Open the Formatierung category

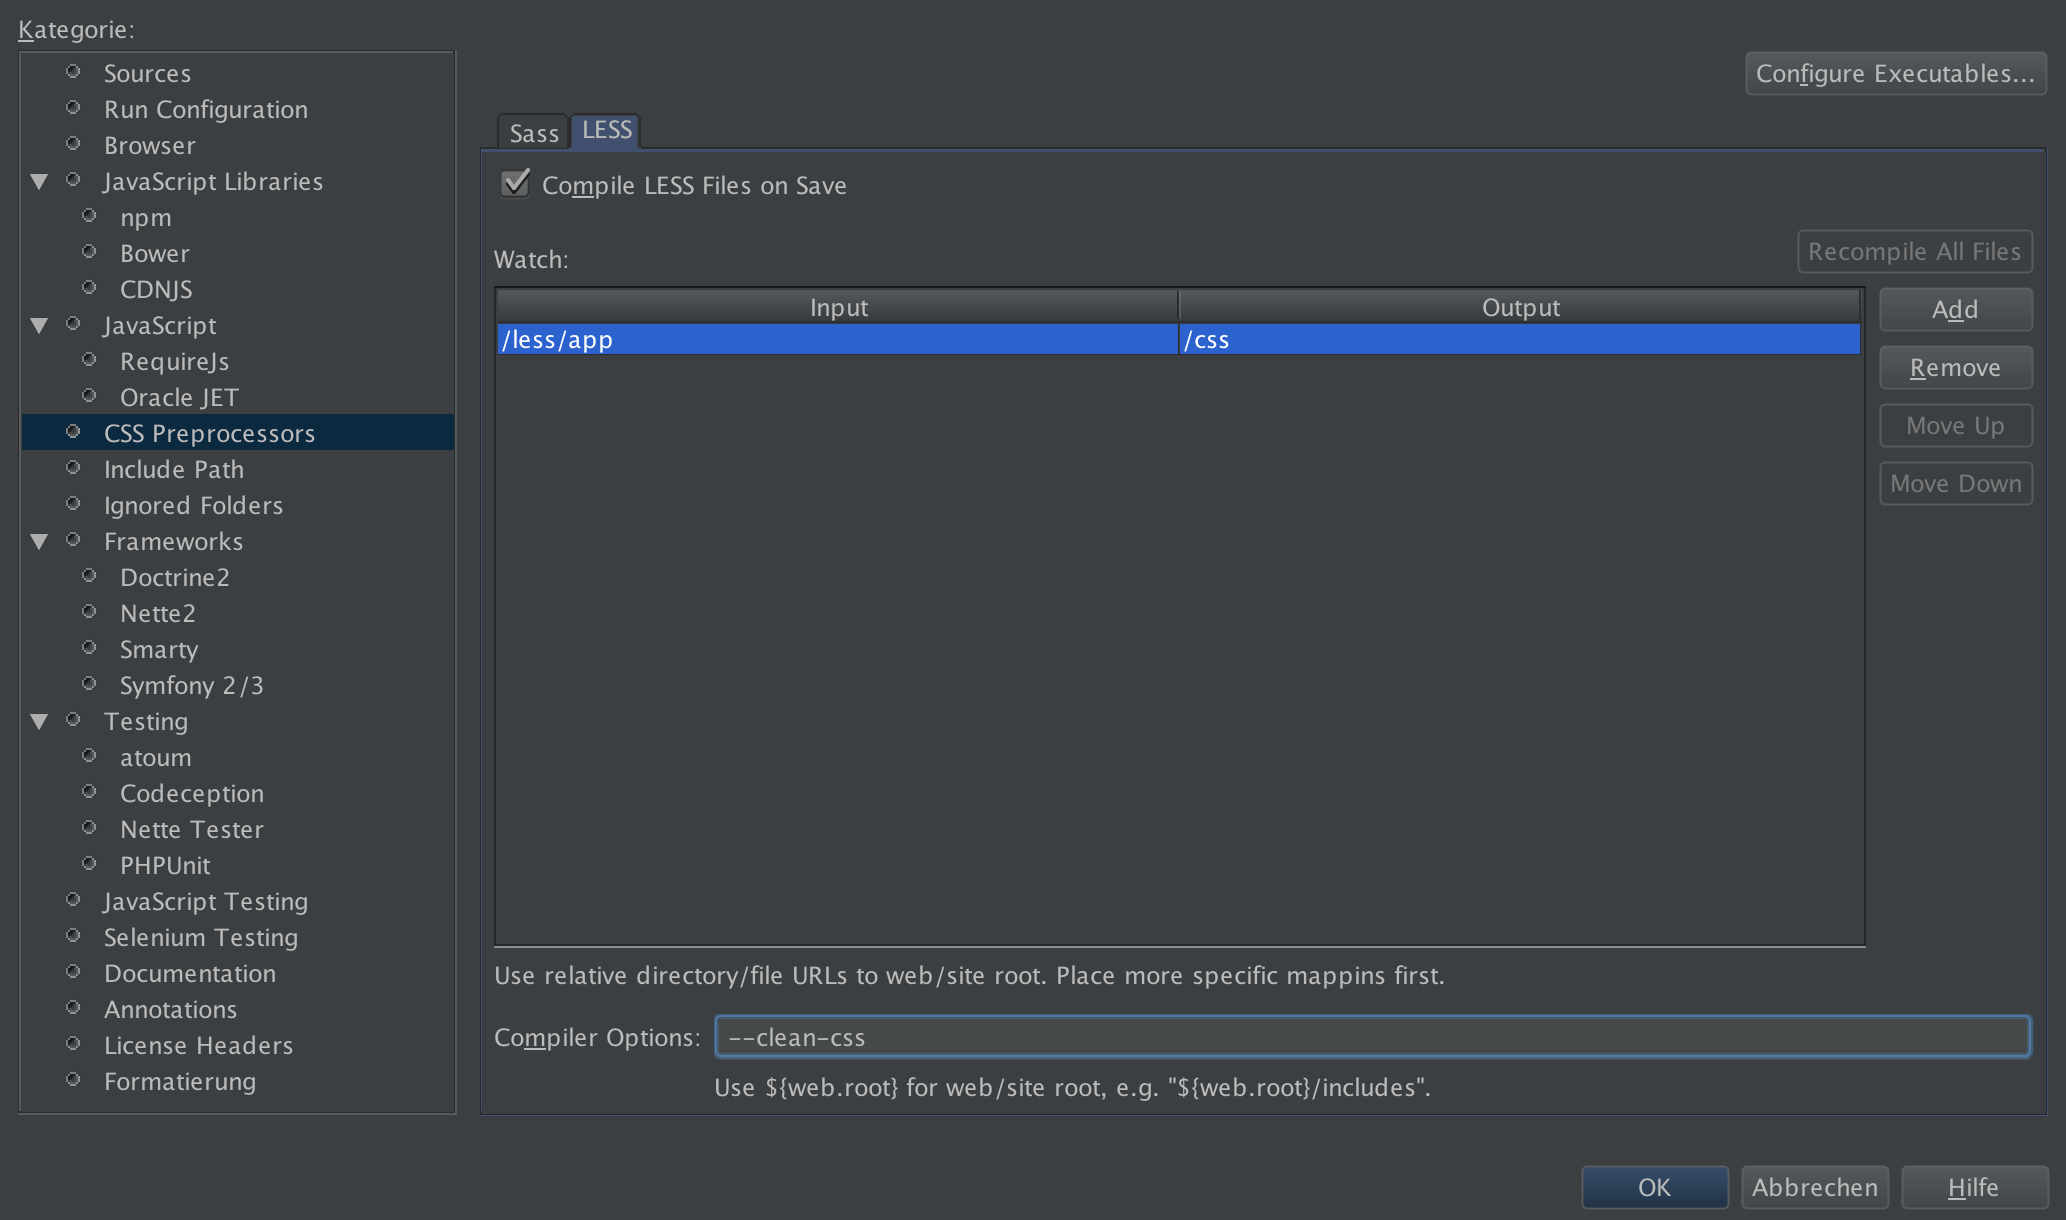(180, 1082)
